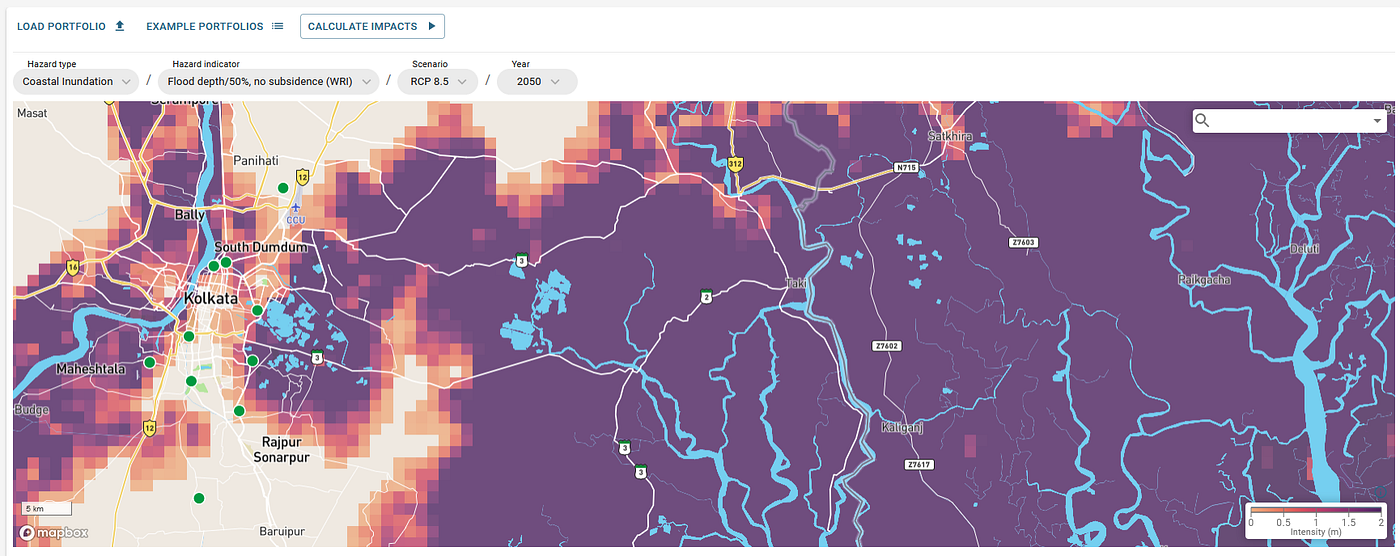Click the play icon in Calculate Impacts
This screenshot has width=1400, height=556.
pyautogui.click(x=431, y=26)
